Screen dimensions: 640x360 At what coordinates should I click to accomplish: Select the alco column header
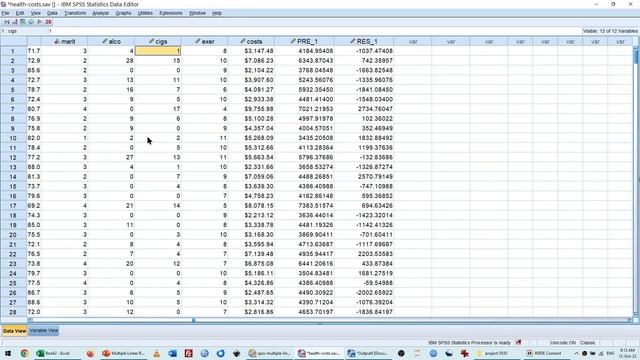click(111, 41)
